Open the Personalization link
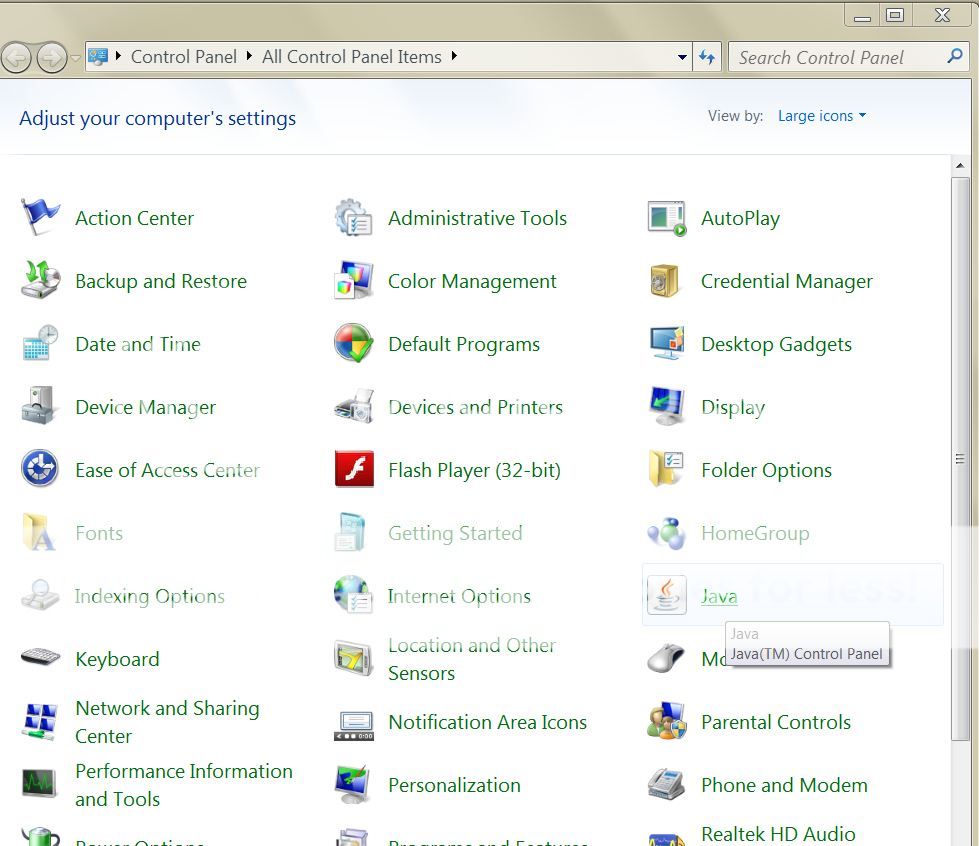 tap(454, 785)
